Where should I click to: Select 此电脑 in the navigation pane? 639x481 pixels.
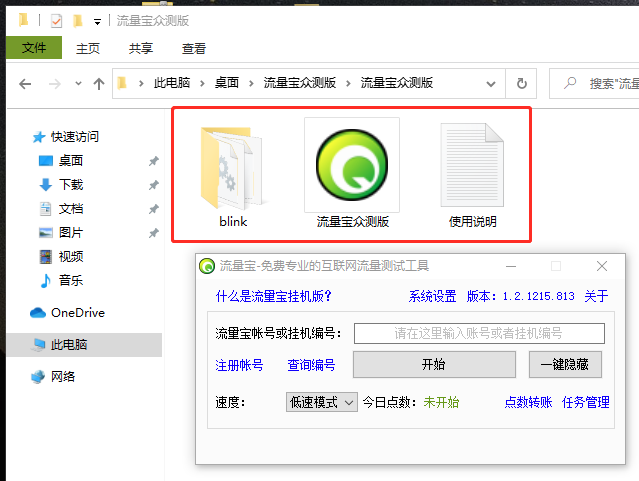(x=84, y=345)
